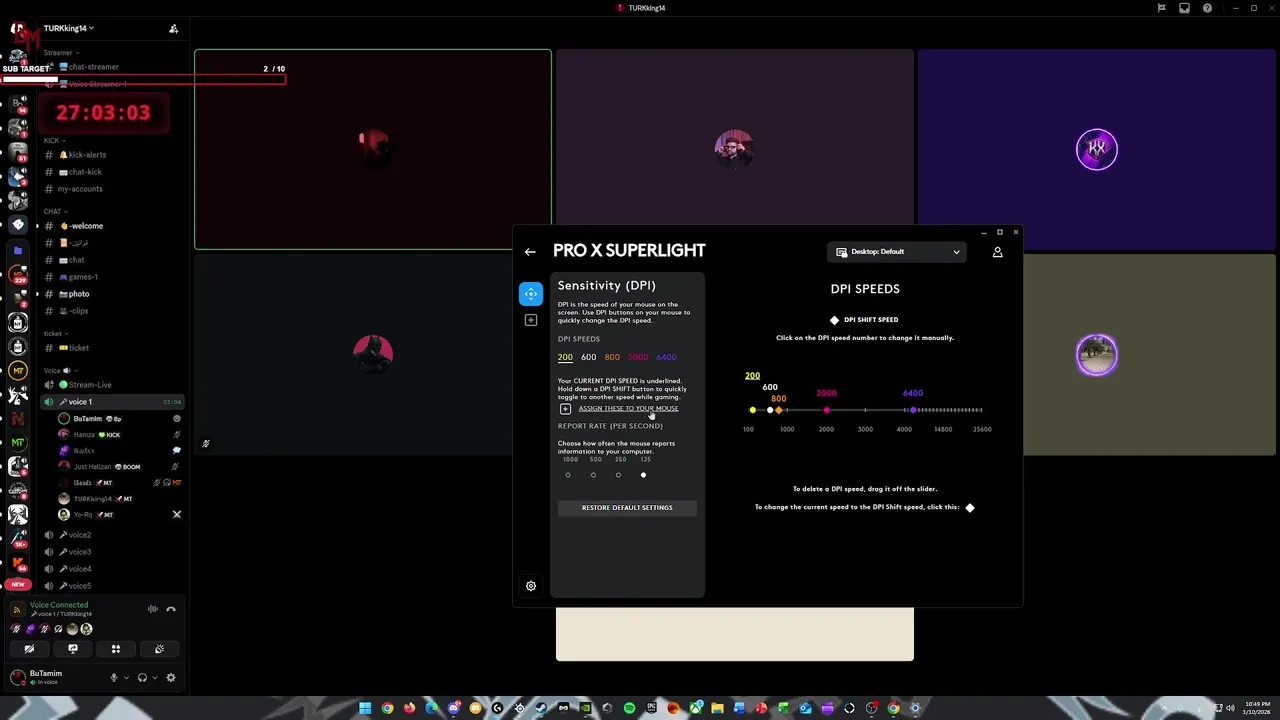Share your screen in Discord

click(x=72, y=649)
